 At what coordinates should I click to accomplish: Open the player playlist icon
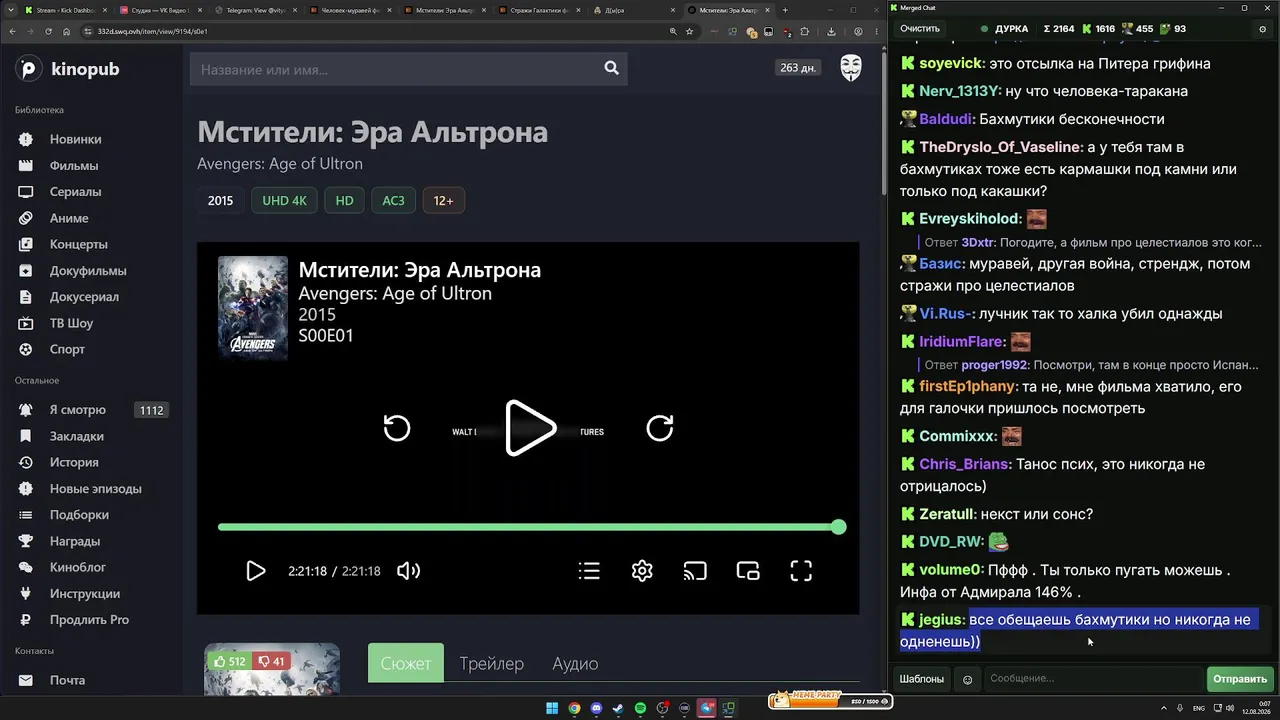click(589, 571)
